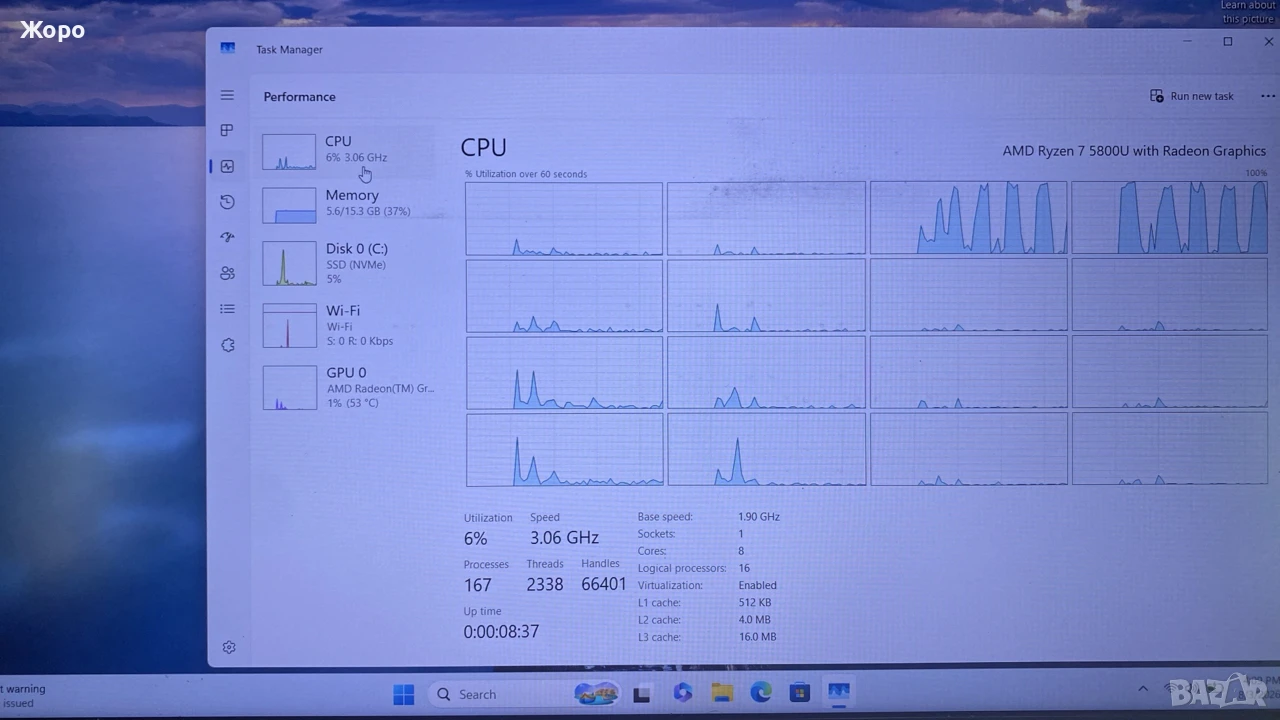Click the Up time value 0:00:08:37
This screenshot has width=1280, height=720.
(x=501, y=632)
